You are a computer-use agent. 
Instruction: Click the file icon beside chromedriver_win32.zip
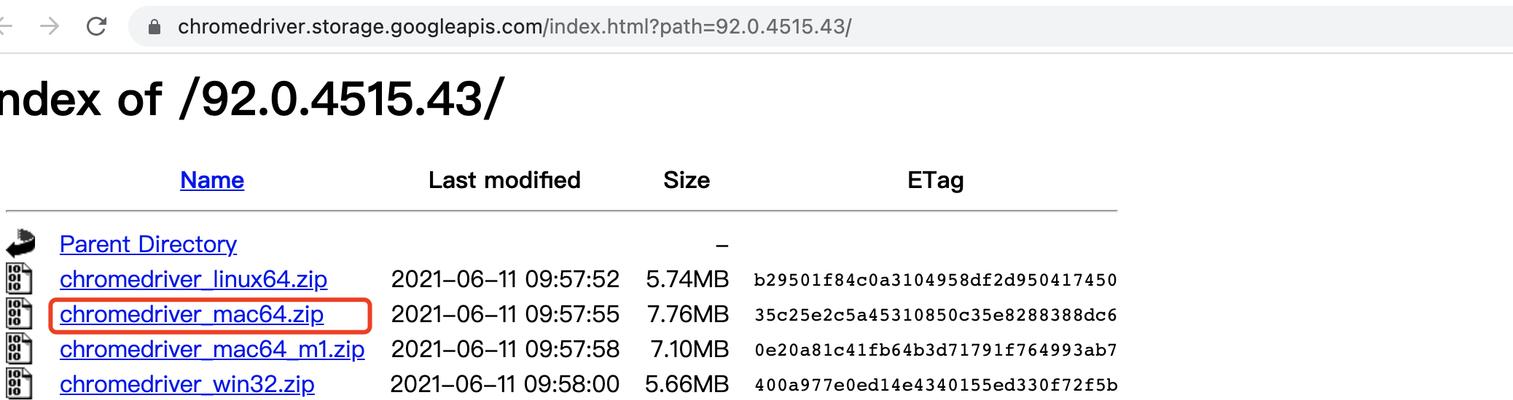19,384
